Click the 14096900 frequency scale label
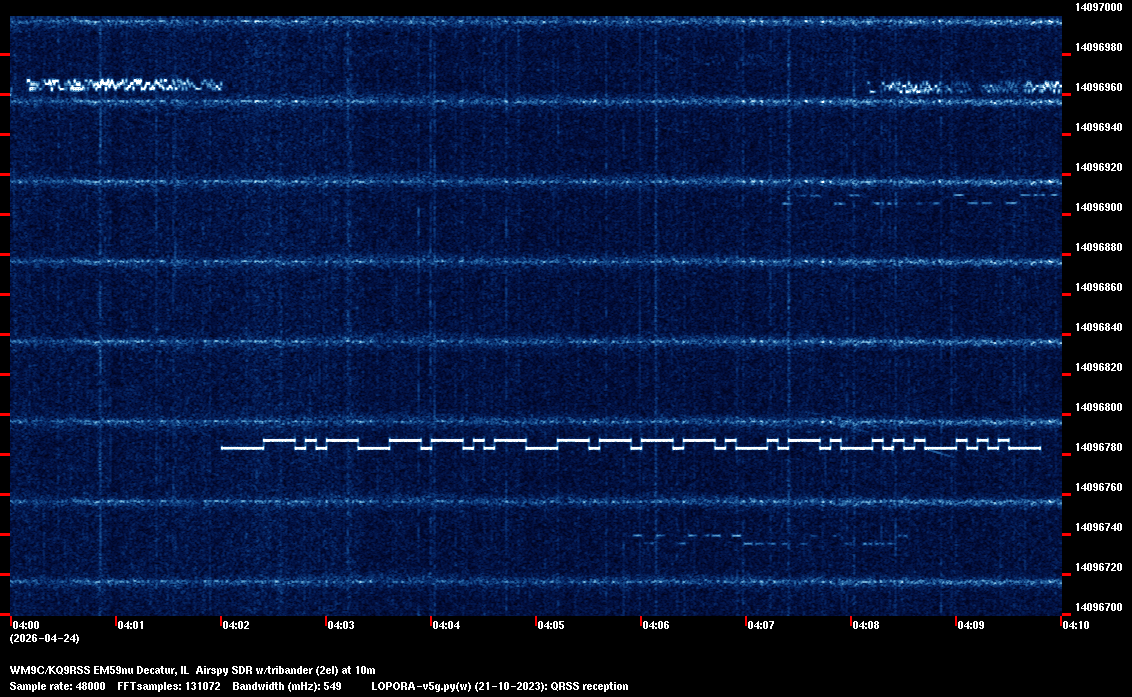 pyautogui.click(x=1098, y=207)
